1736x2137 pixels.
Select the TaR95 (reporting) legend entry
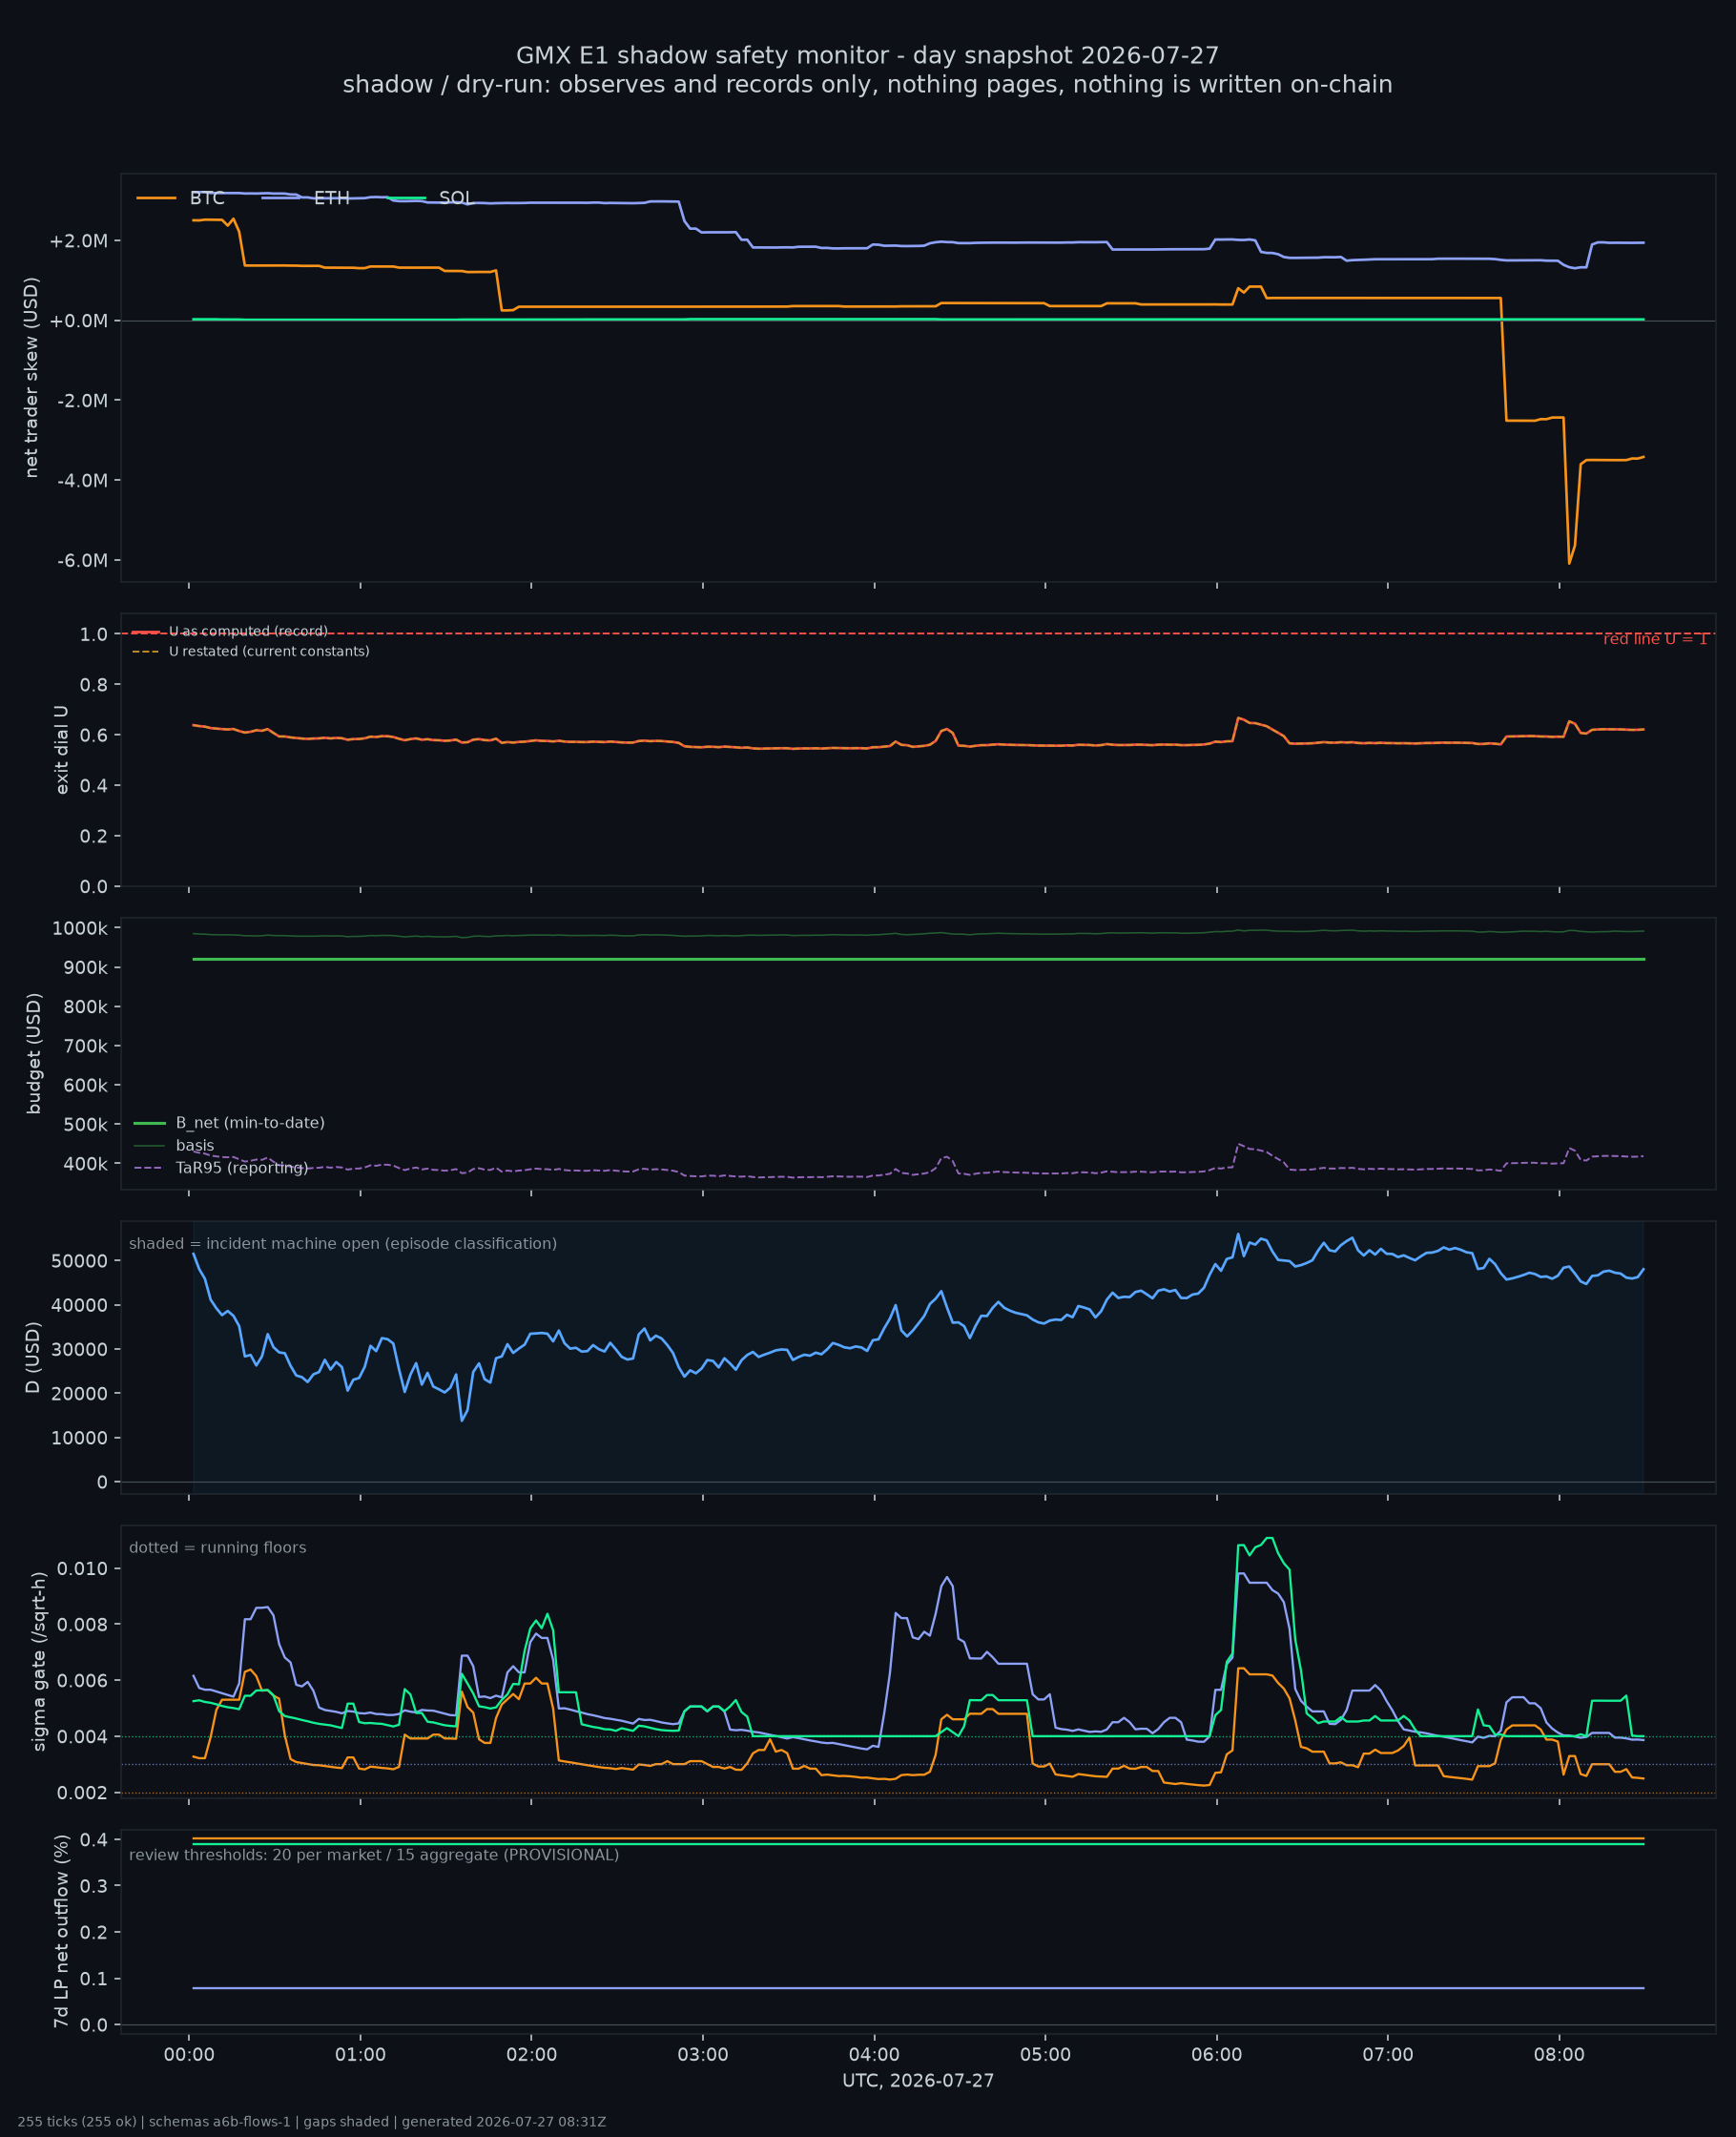[221, 1168]
